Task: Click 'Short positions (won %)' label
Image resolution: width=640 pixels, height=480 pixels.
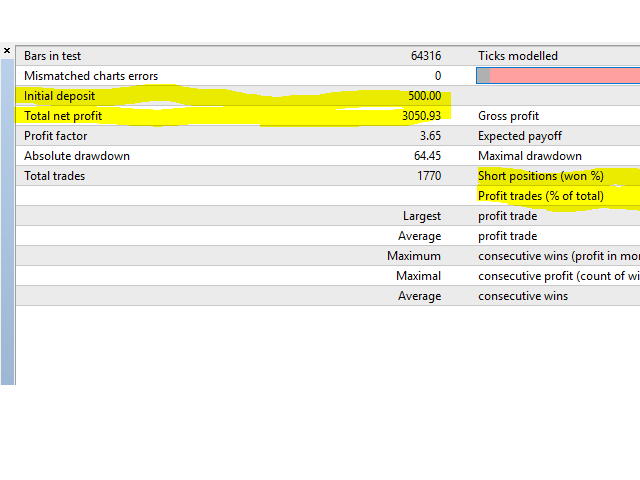Action: pos(541,176)
